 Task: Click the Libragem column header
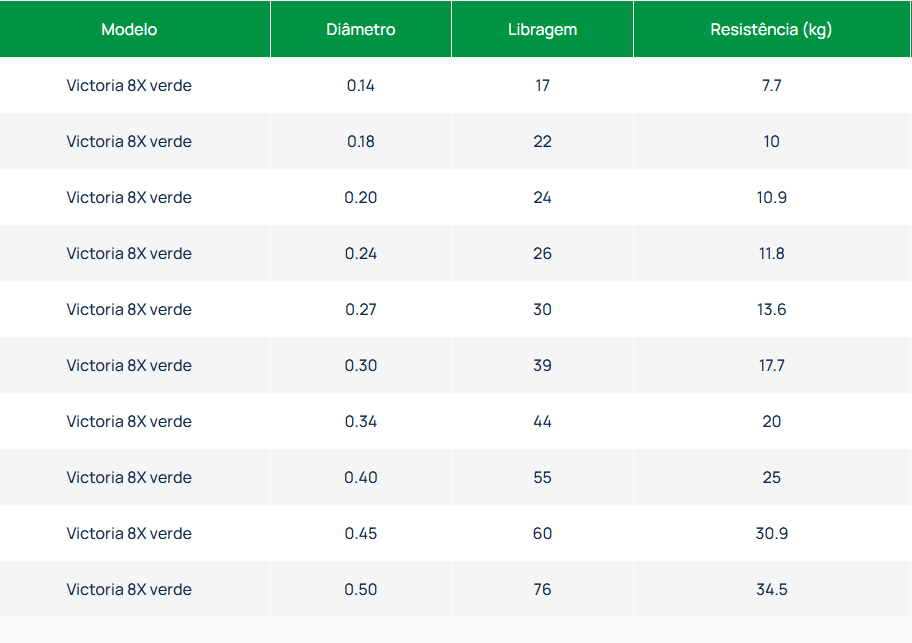tap(543, 30)
